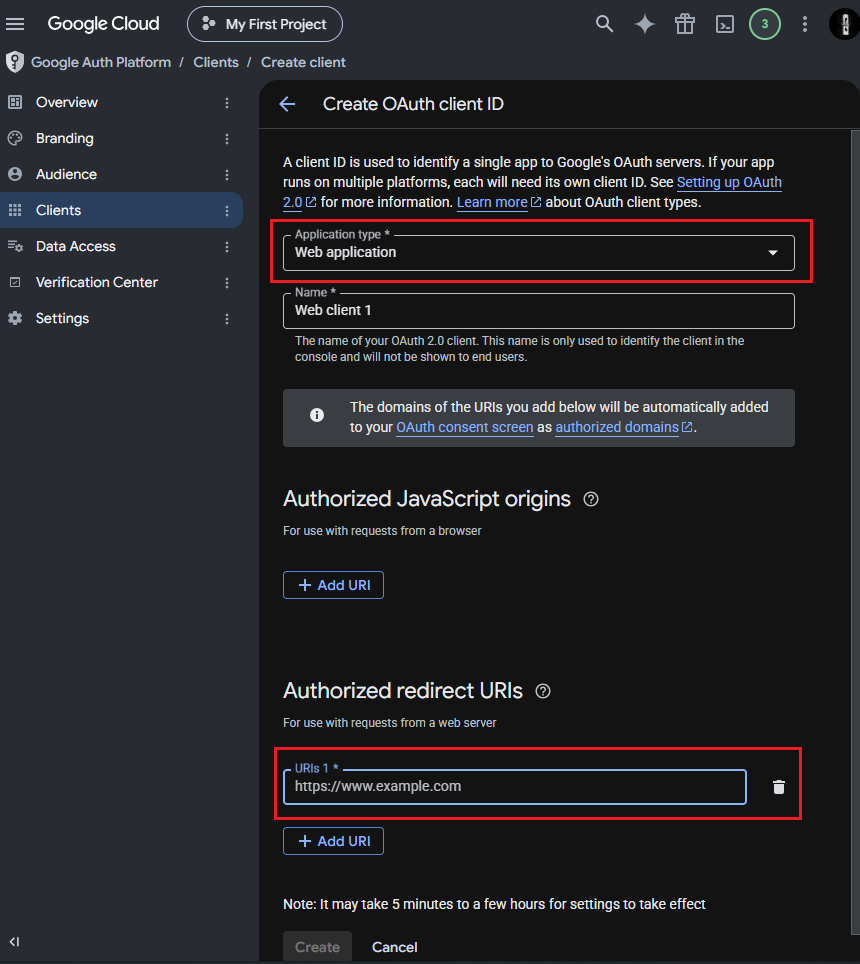The height and width of the screenshot is (964, 860).
Task: Click the Verification Center icon
Action: [15, 282]
